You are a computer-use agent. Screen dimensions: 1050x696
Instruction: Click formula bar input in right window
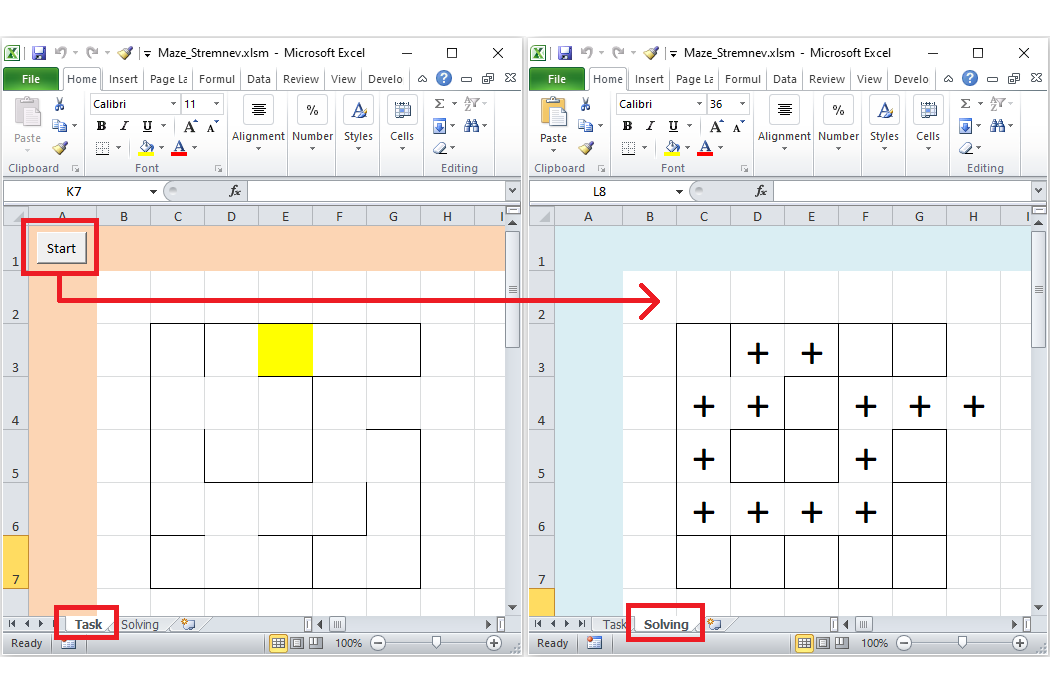[x=902, y=192]
